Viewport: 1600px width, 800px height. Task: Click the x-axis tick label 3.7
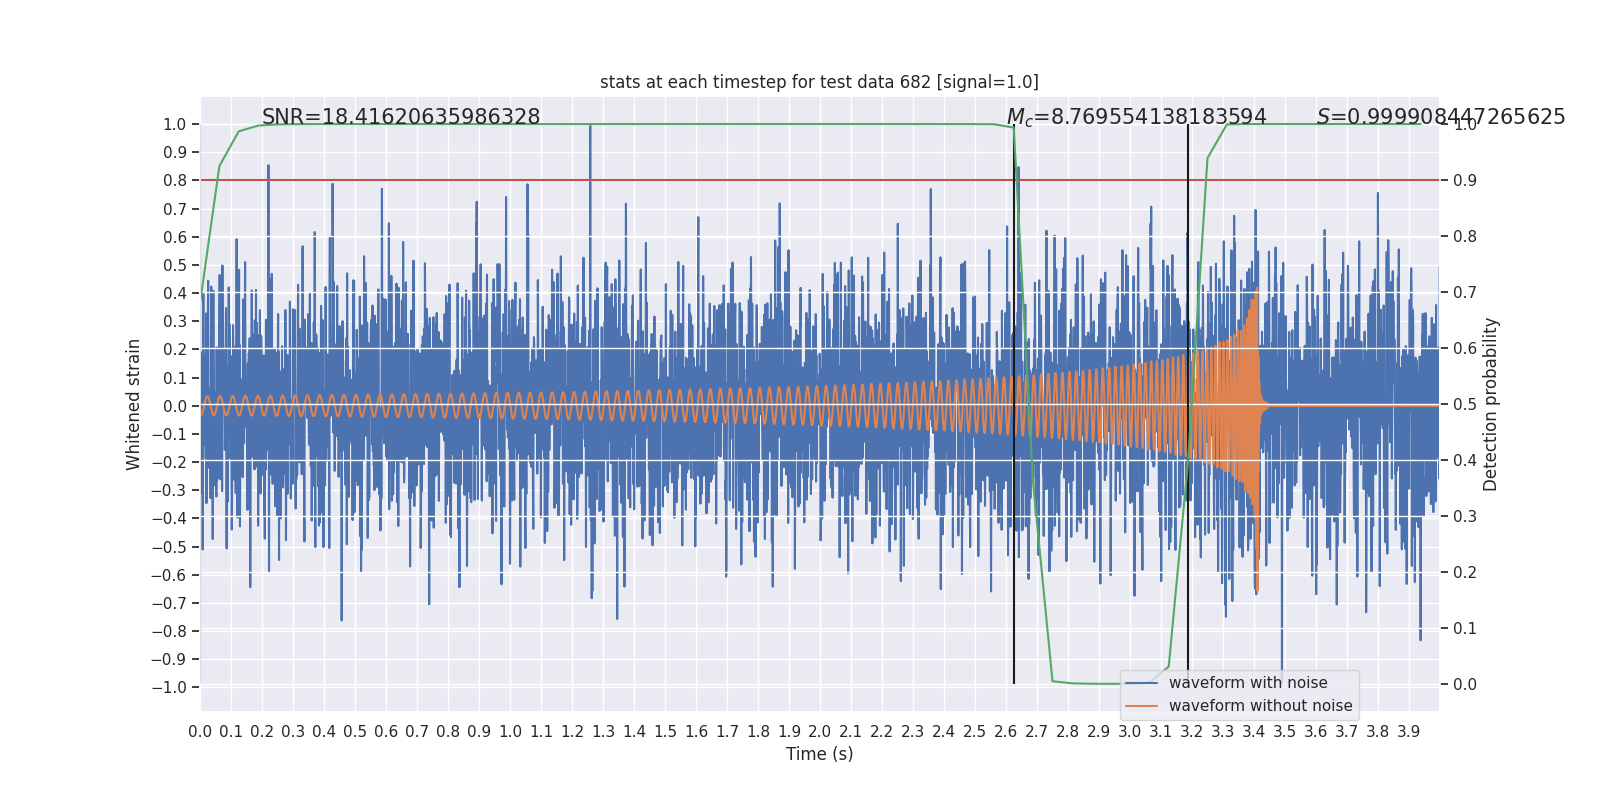[1347, 732]
